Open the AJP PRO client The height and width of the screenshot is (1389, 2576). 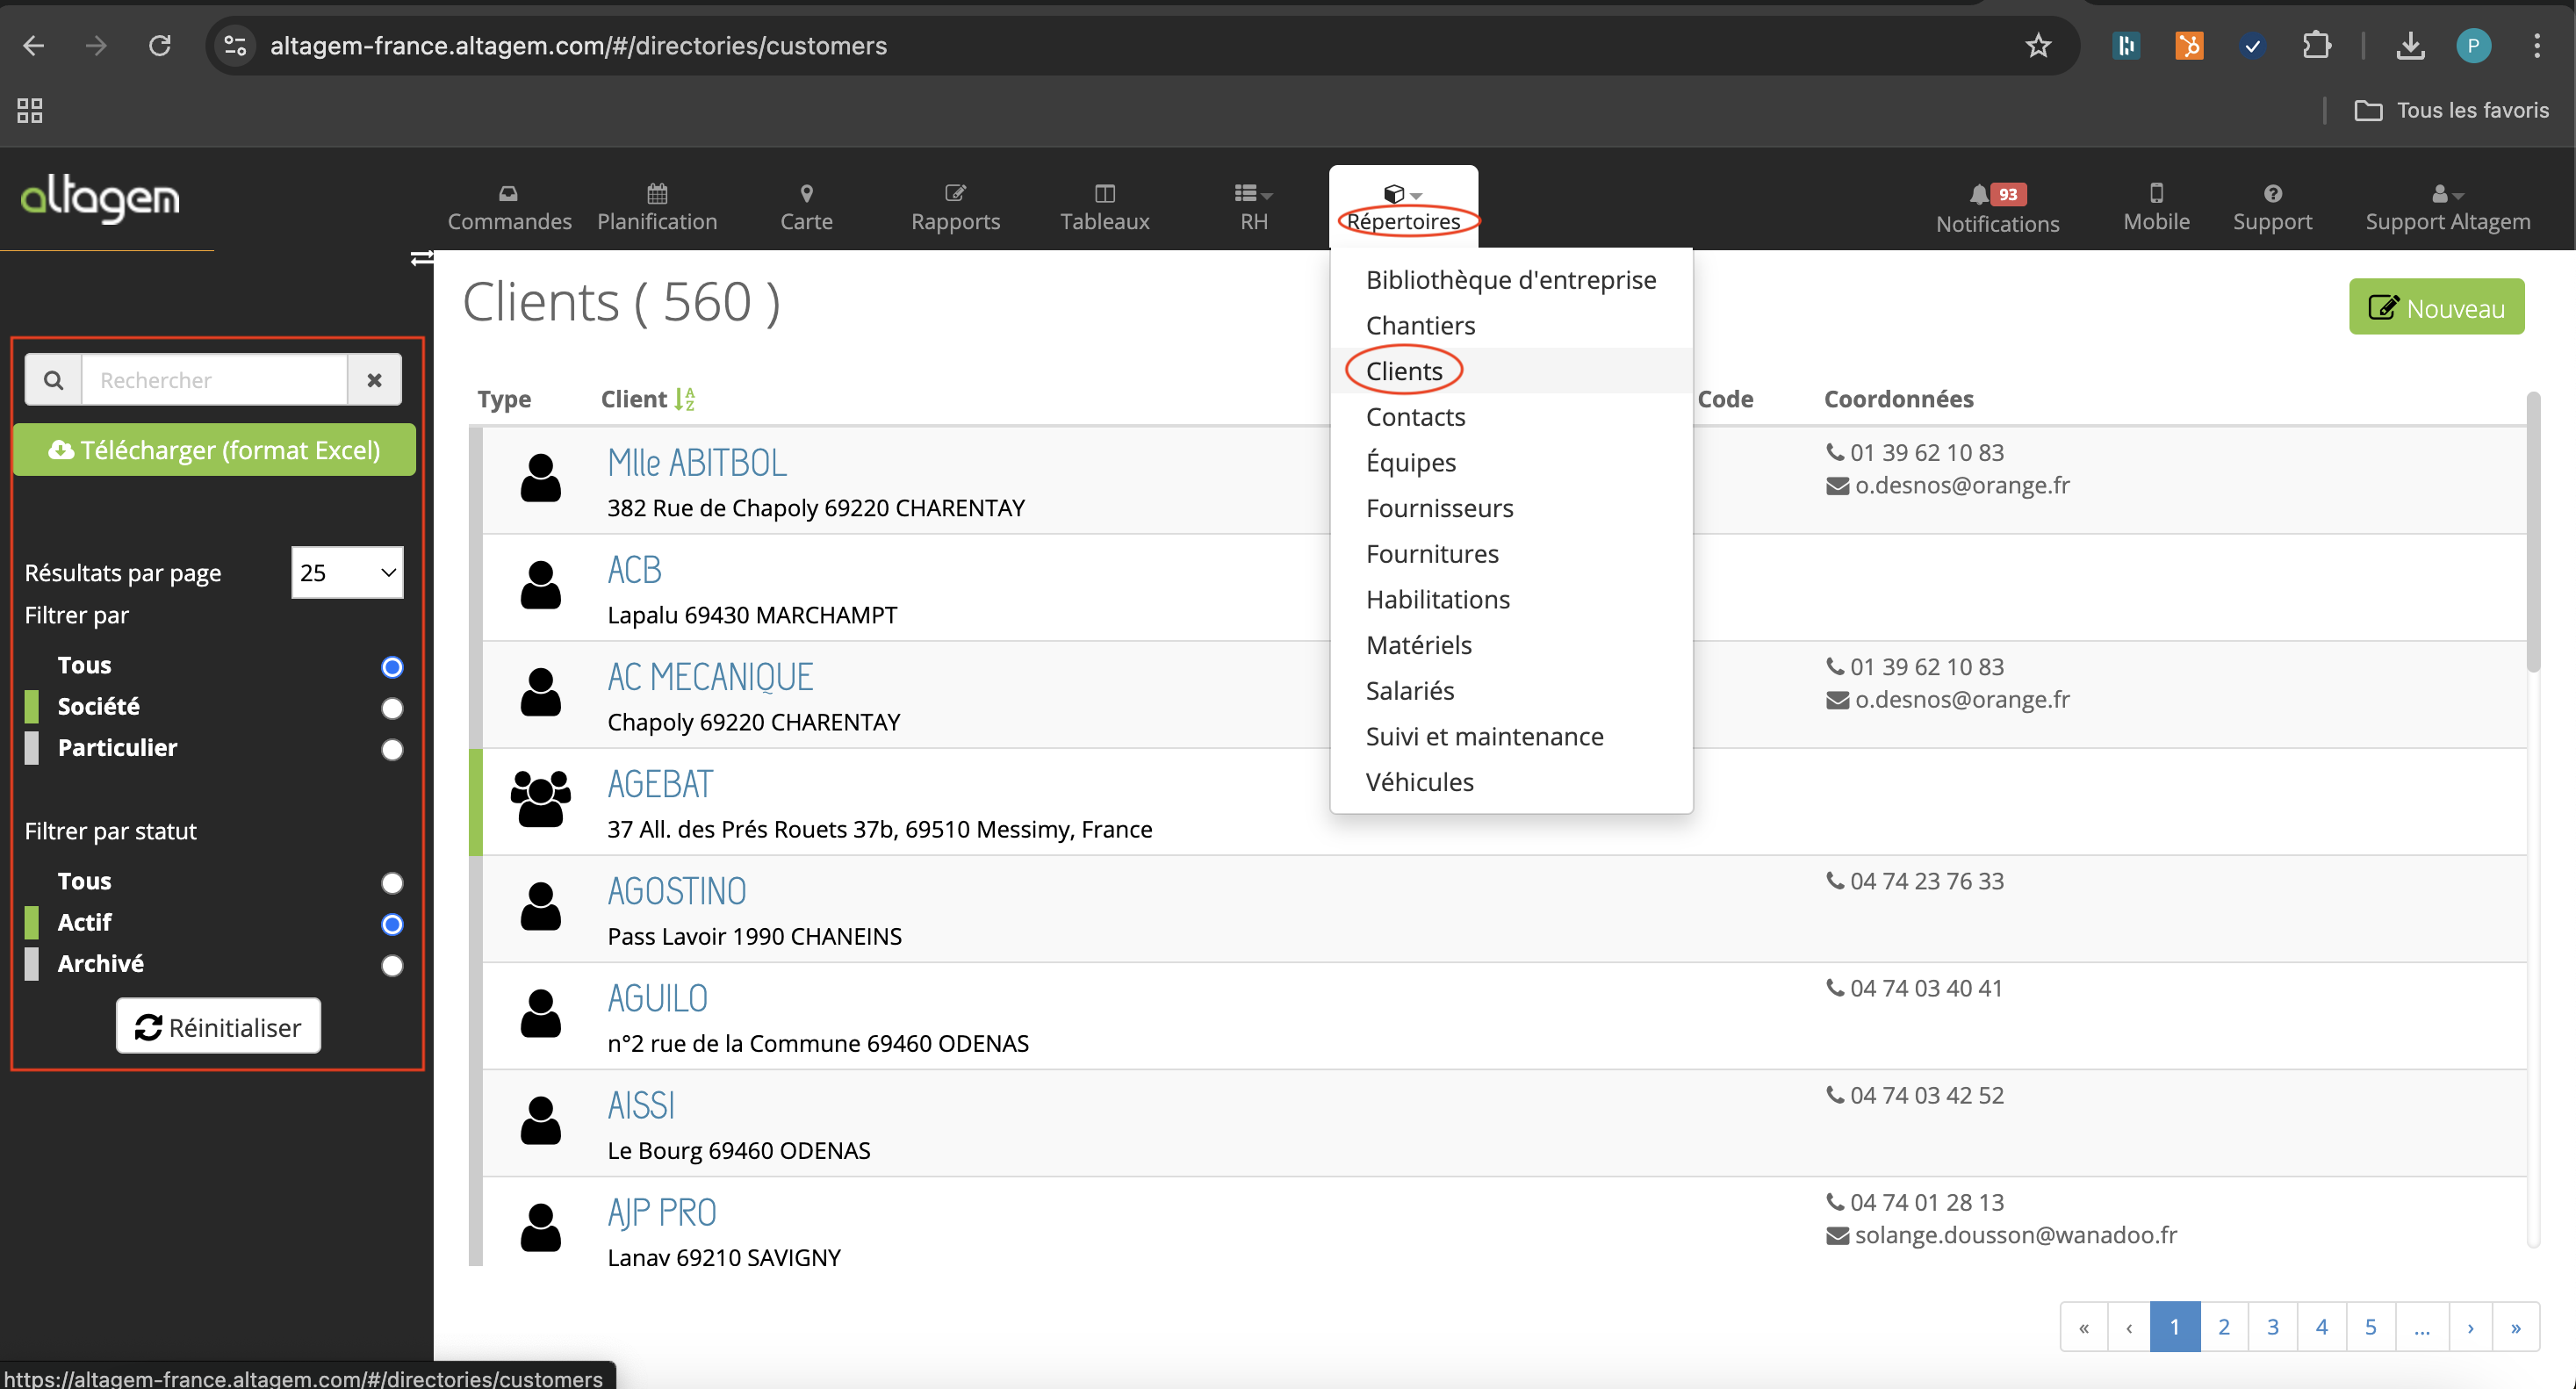[662, 1213]
